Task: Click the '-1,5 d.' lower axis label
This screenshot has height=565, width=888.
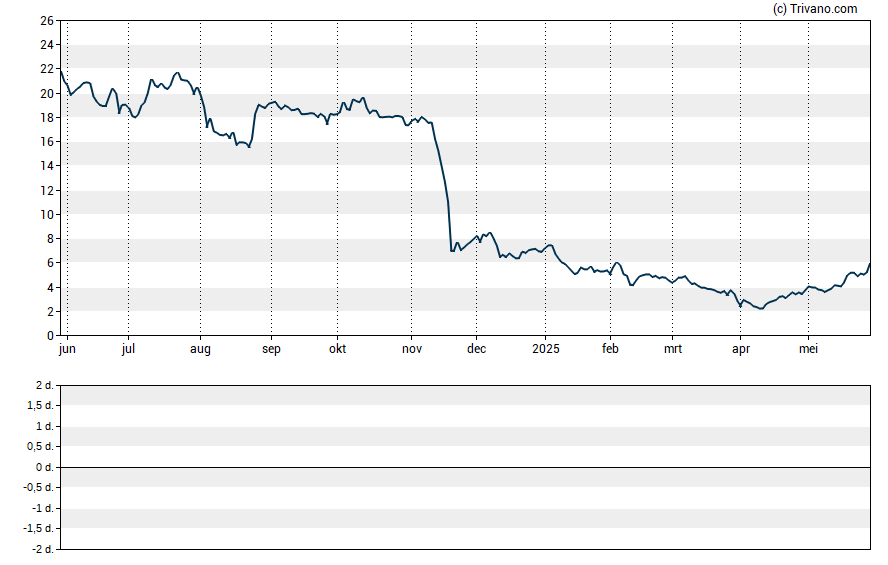Action: [x=39, y=528]
